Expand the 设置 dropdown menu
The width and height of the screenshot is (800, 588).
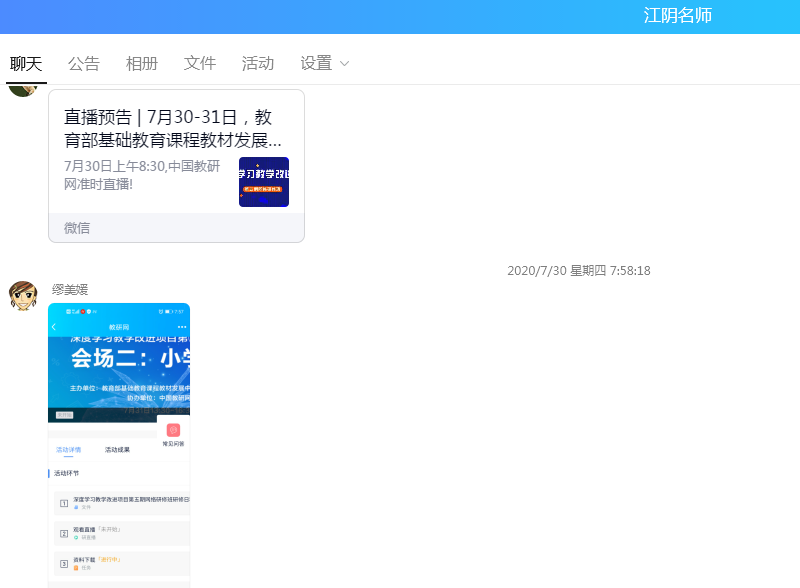pos(325,63)
